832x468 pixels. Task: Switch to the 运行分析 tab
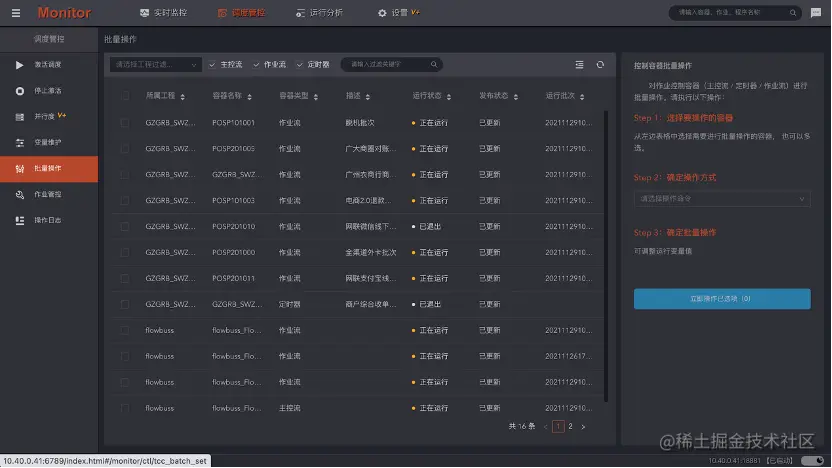point(319,13)
